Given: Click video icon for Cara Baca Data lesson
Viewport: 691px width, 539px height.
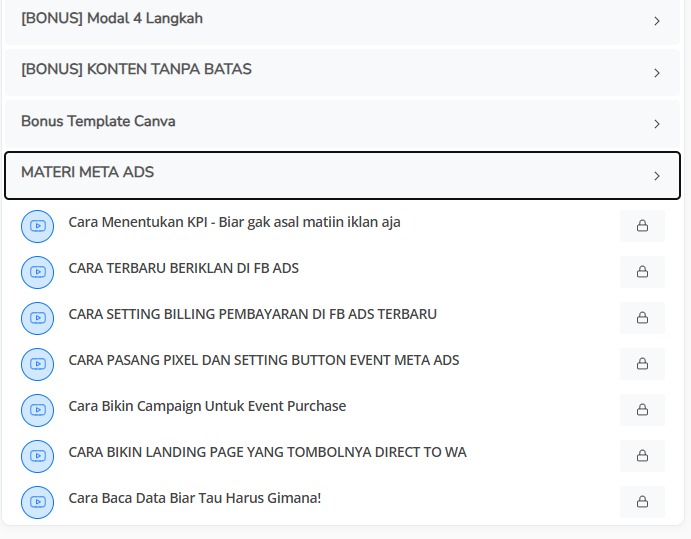Looking at the screenshot, I should coord(37,502).
